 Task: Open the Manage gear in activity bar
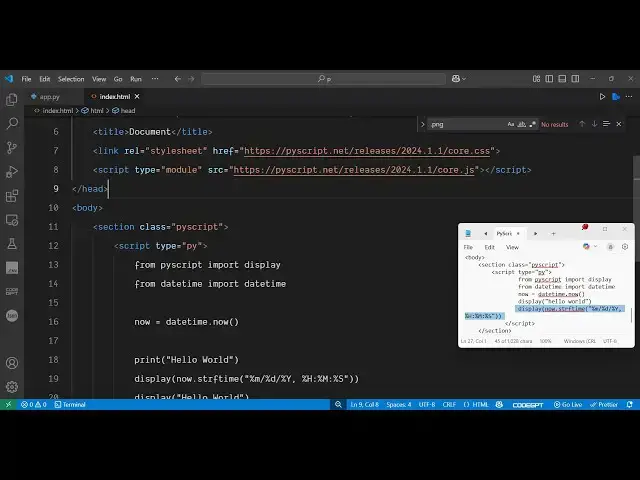[x=12, y=387]
